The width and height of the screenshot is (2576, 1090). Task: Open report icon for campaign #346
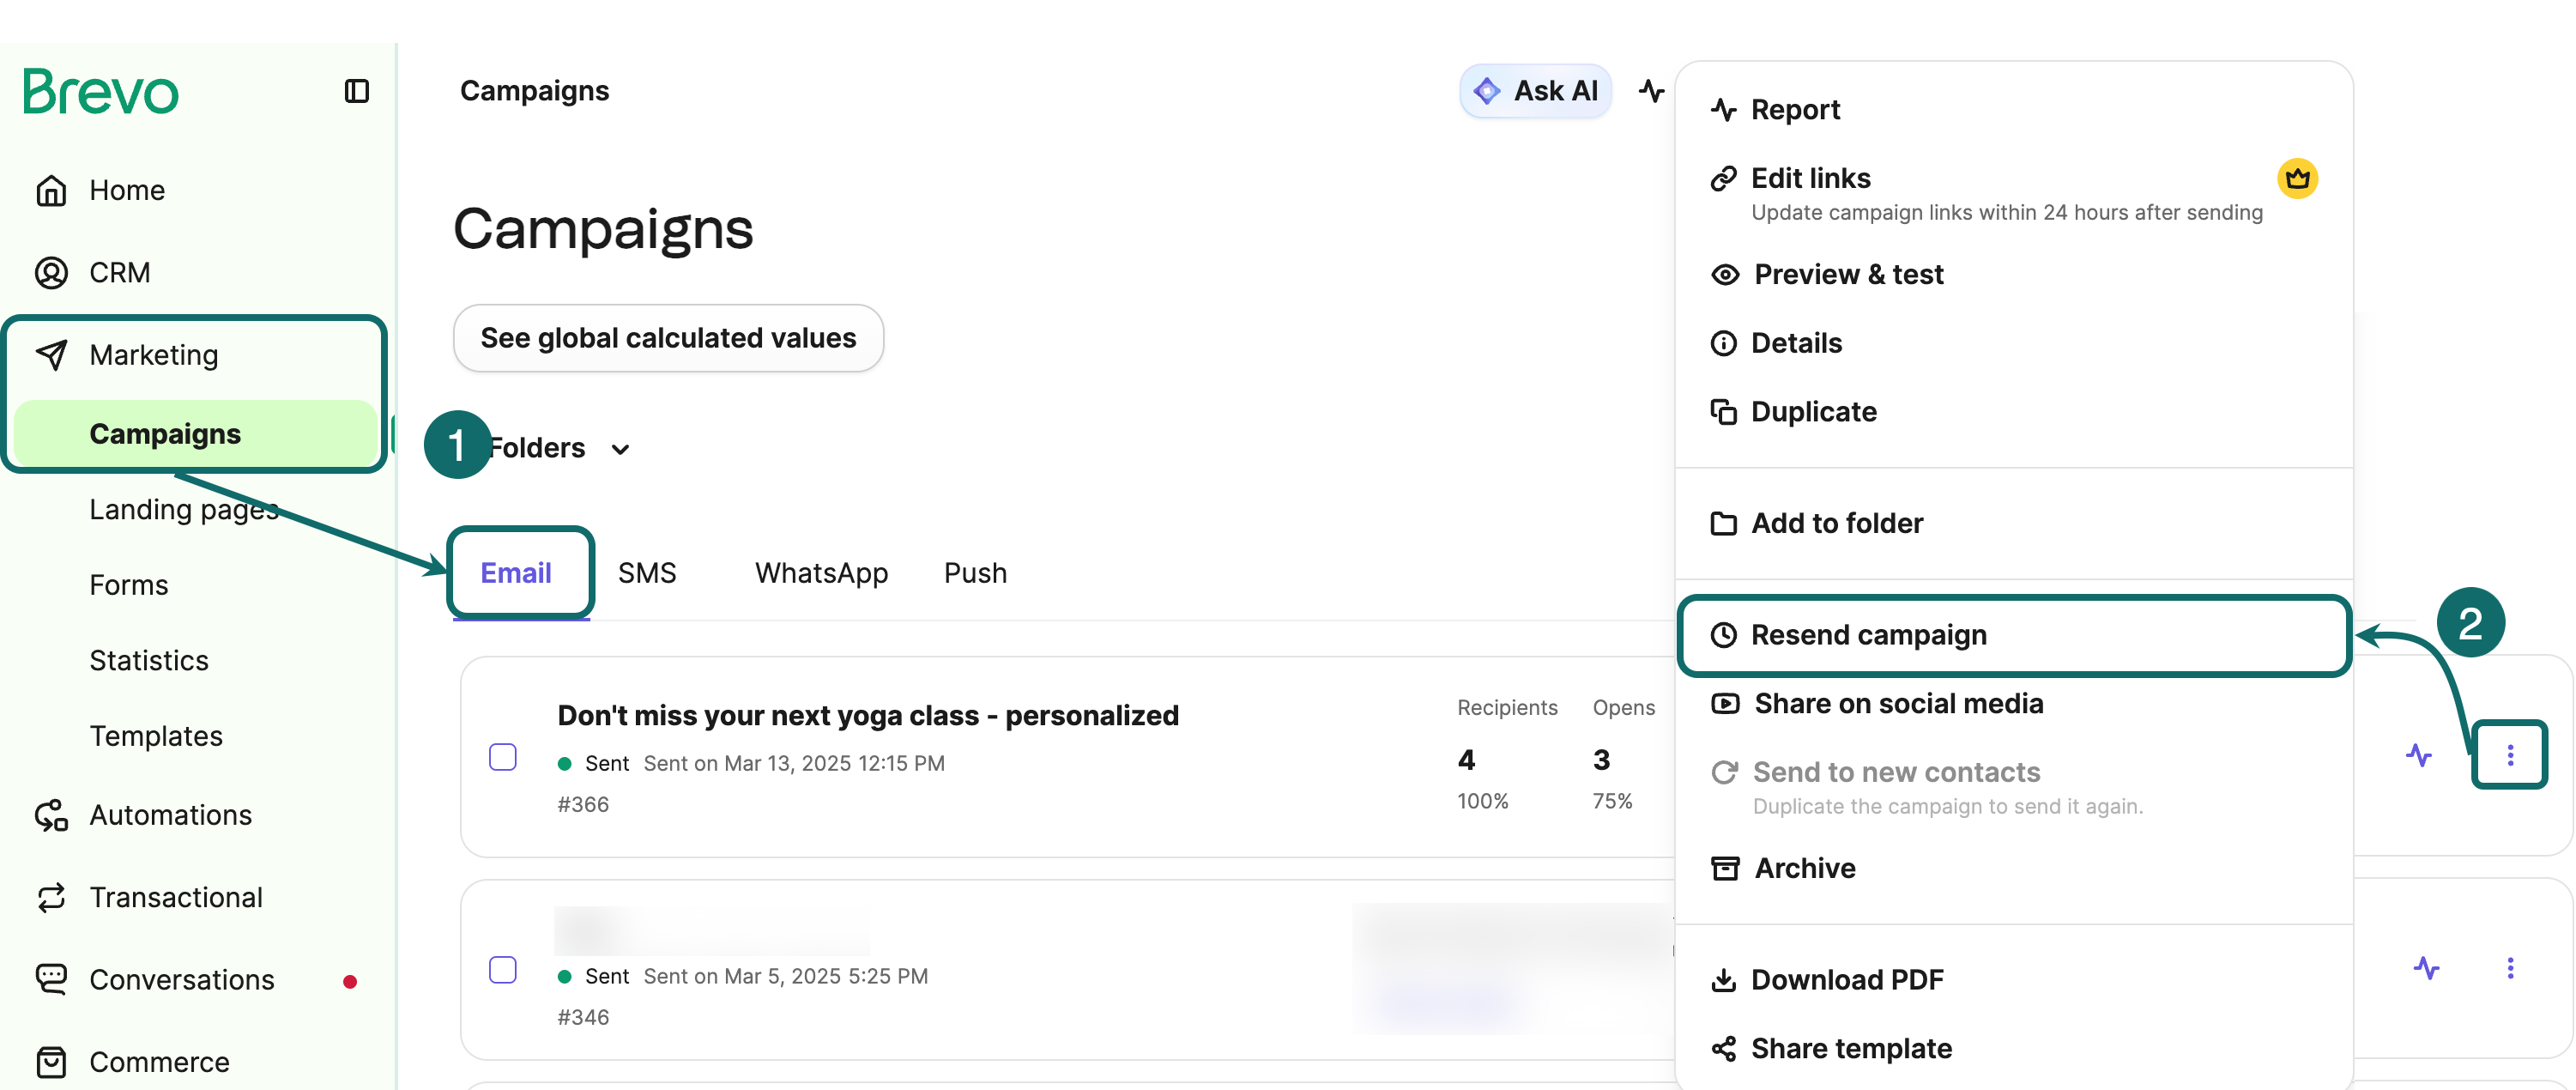click(x=2425, y=968)
